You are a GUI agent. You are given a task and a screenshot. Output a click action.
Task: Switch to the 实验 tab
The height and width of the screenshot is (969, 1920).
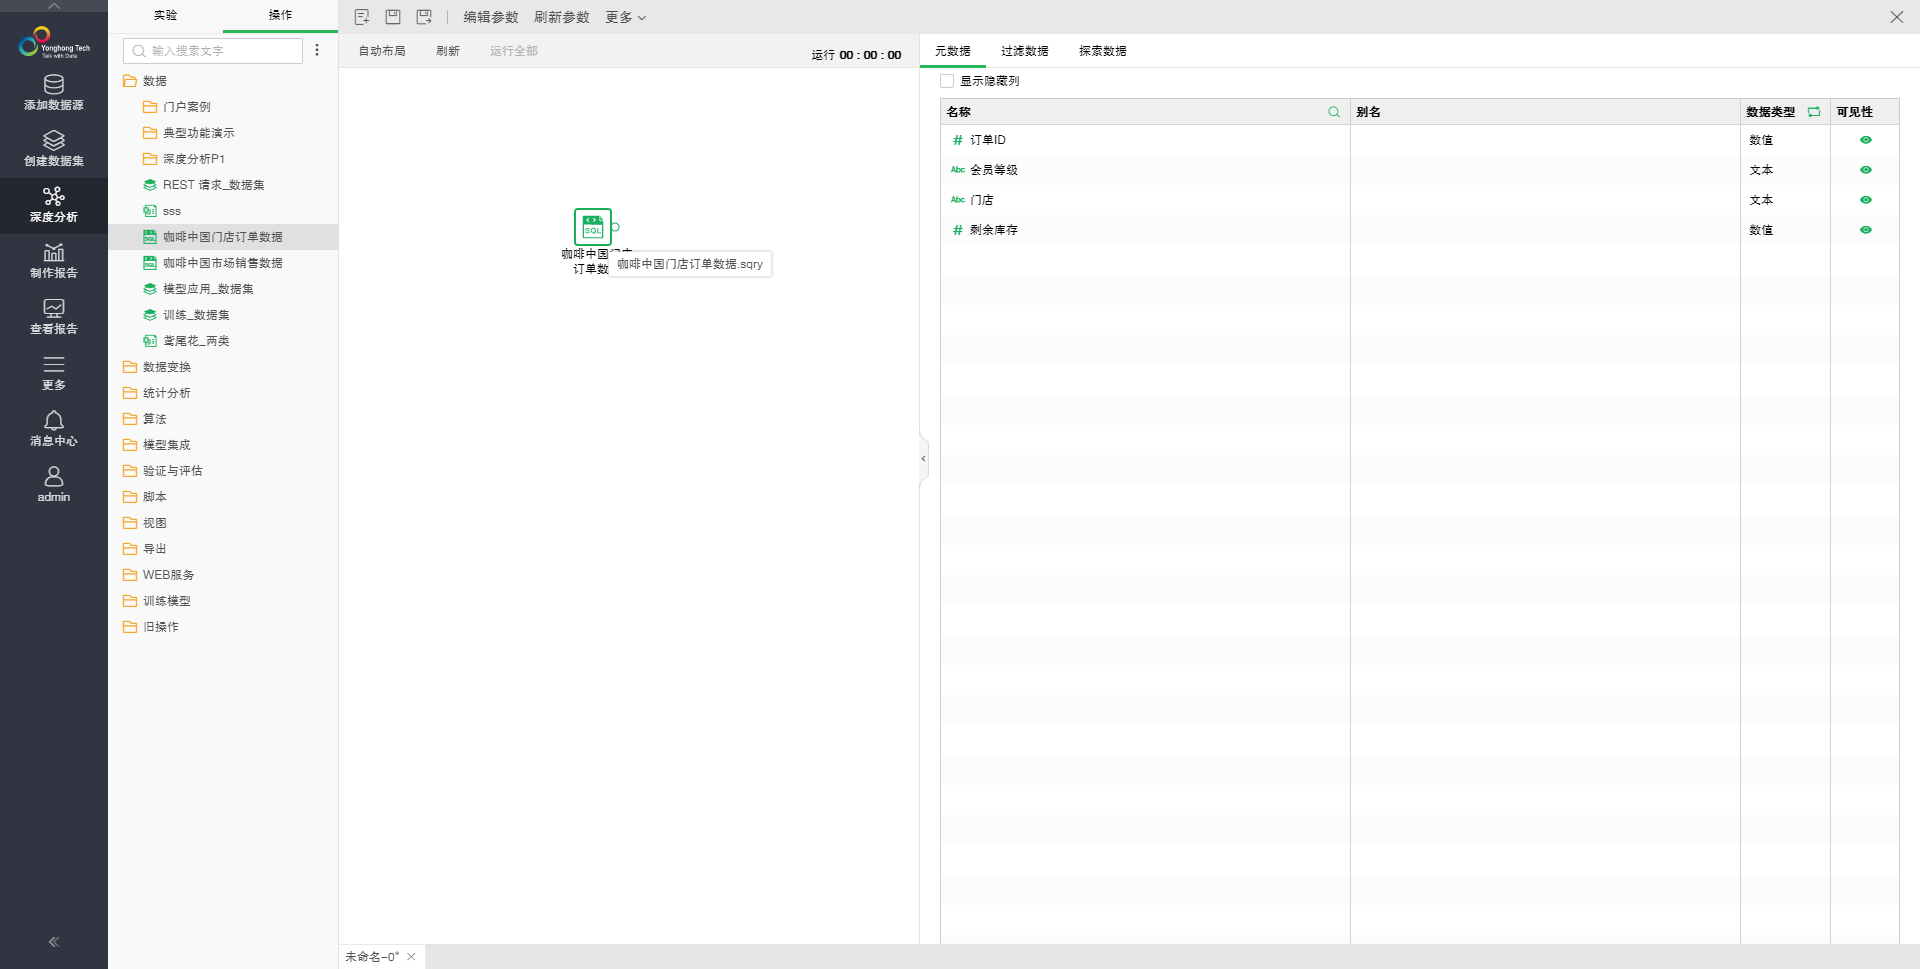click(165, 16)
